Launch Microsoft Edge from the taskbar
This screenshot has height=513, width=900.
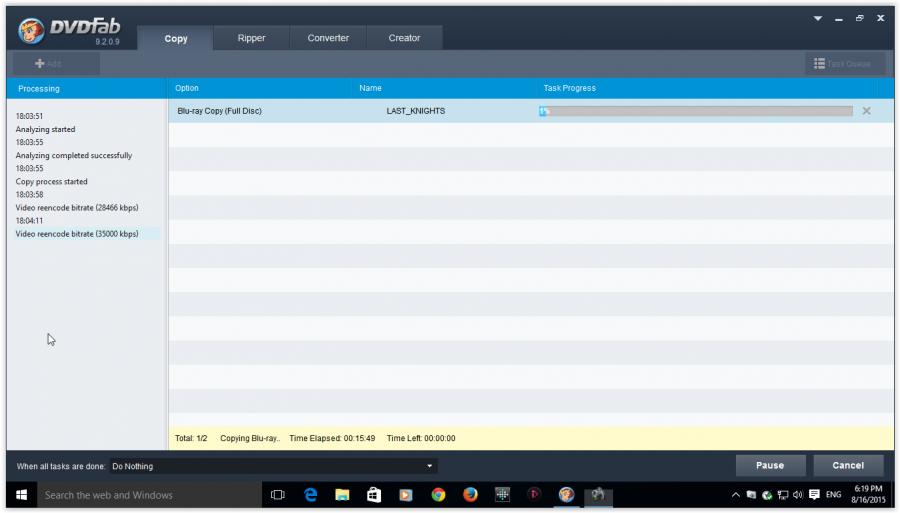click(x=311, y=495)
